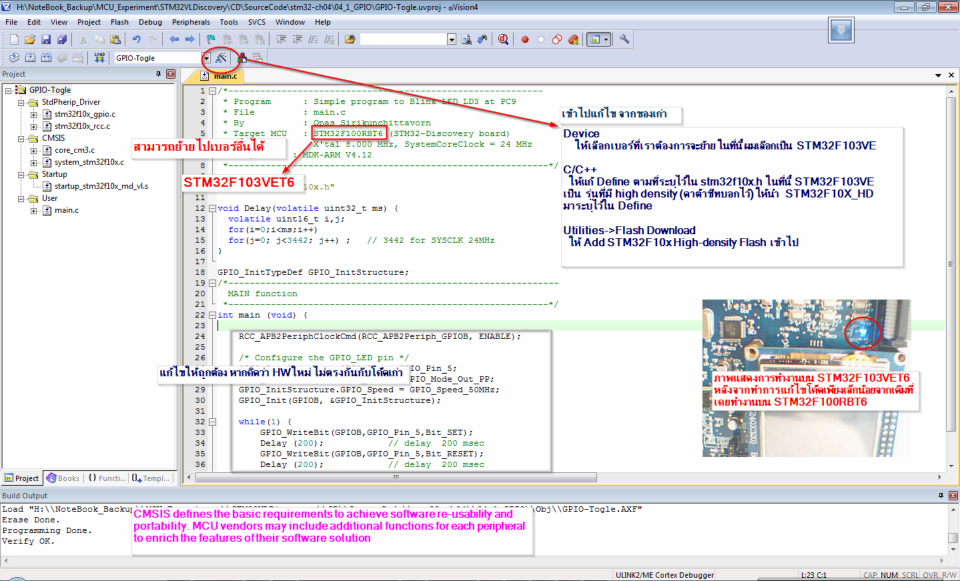960x581 pixels.
Task: Pin the Build Output panel
Action: (940, 495)
